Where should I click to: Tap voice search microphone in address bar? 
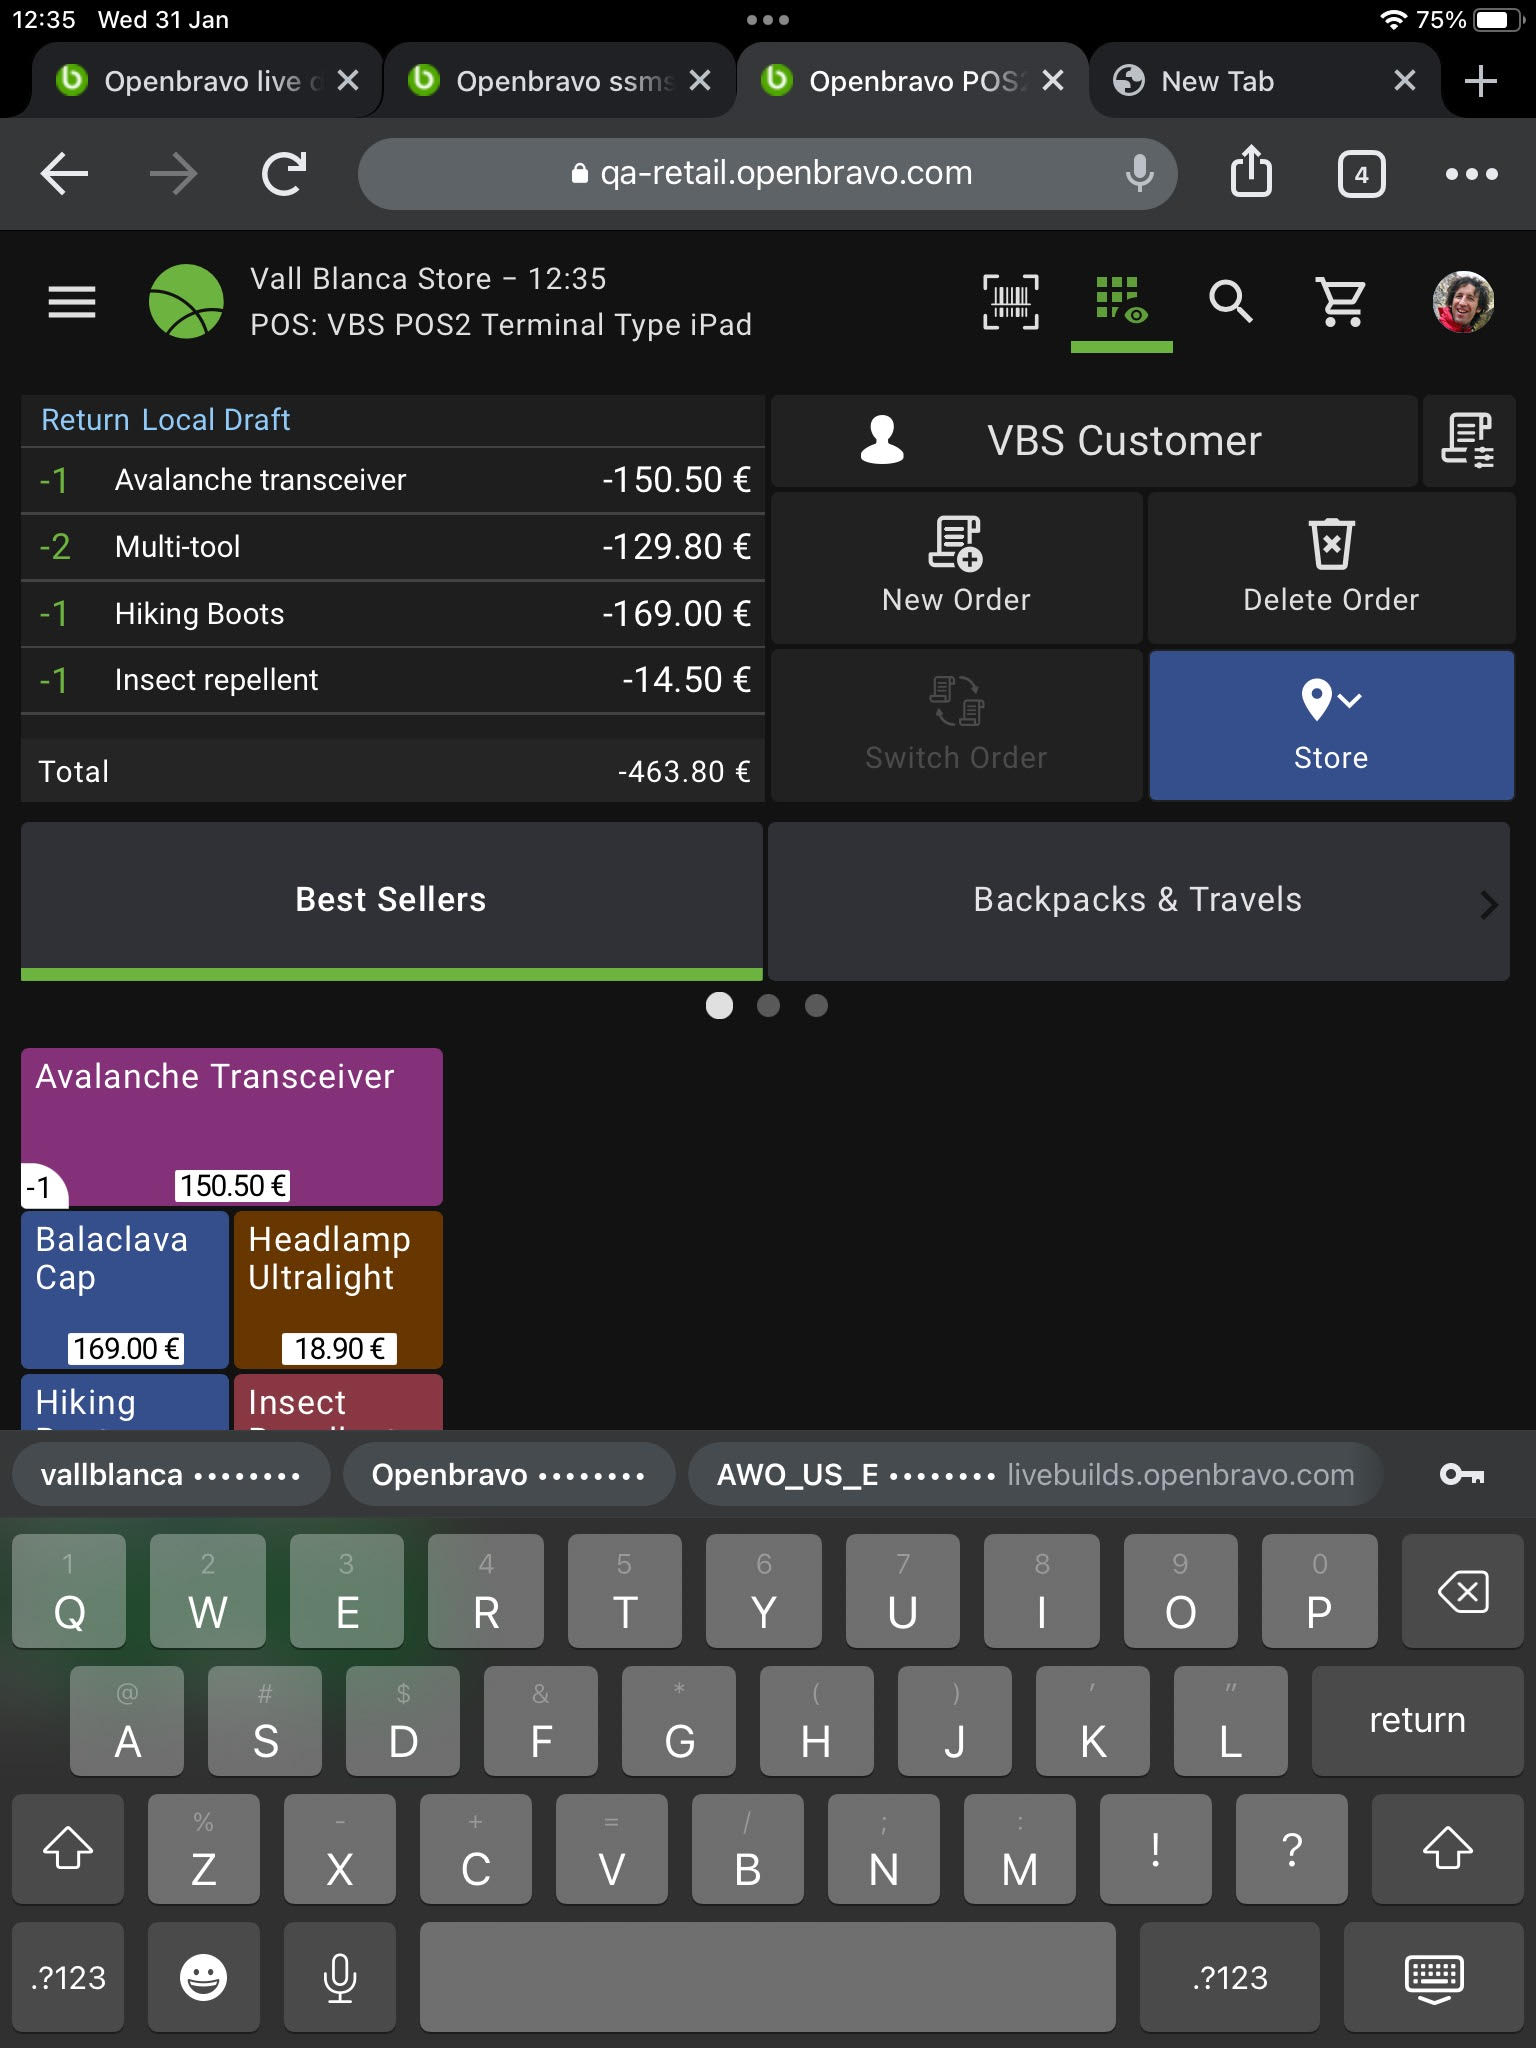1139,174
